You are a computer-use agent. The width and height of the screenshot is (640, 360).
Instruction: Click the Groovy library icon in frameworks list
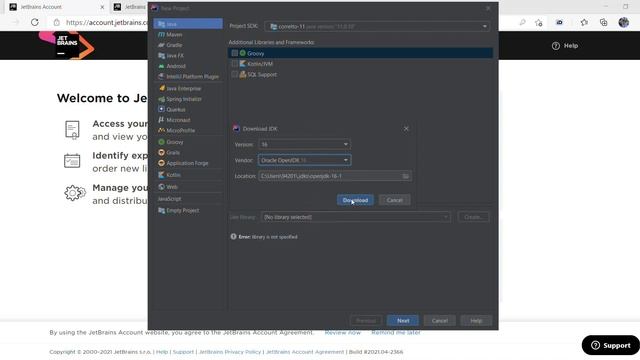243,53
